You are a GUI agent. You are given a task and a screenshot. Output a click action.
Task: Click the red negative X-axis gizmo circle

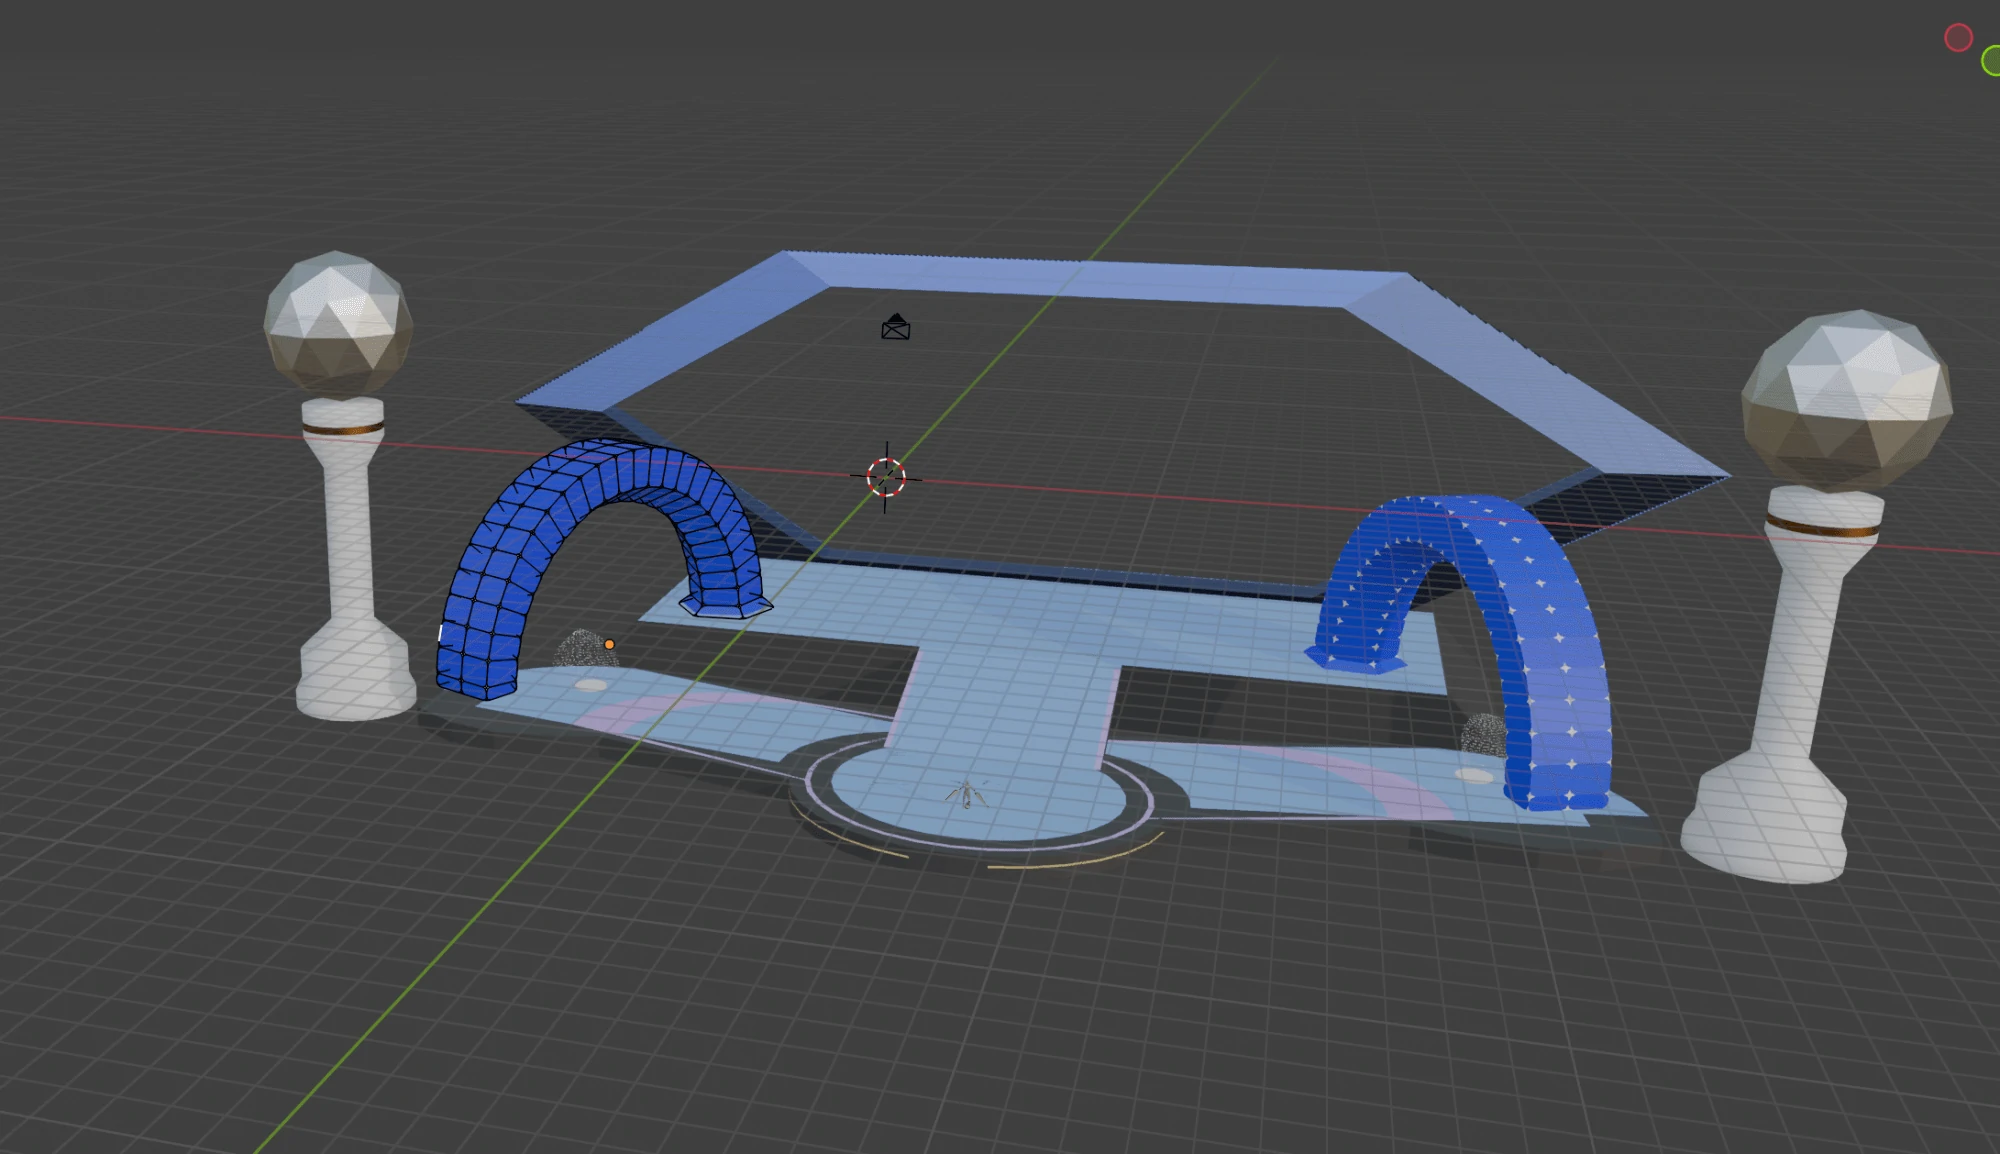[x=1958, y=38]
